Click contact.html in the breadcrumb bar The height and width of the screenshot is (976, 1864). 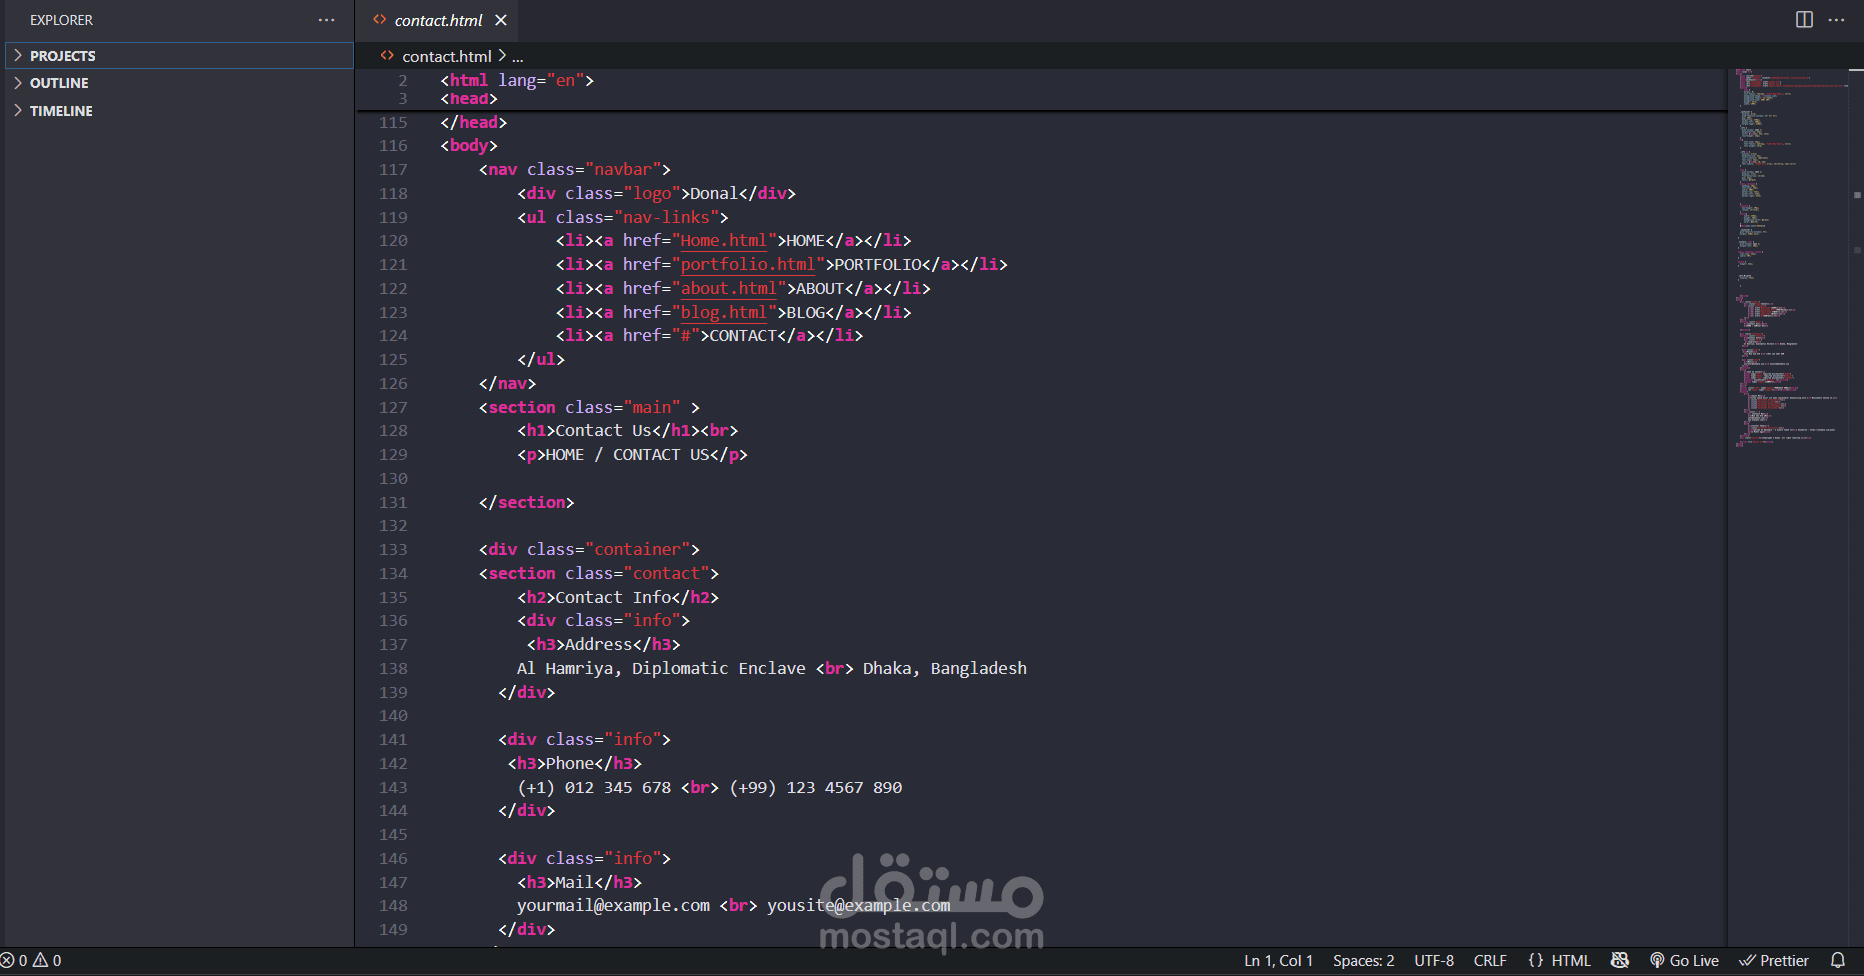click(x=447, y=56)
